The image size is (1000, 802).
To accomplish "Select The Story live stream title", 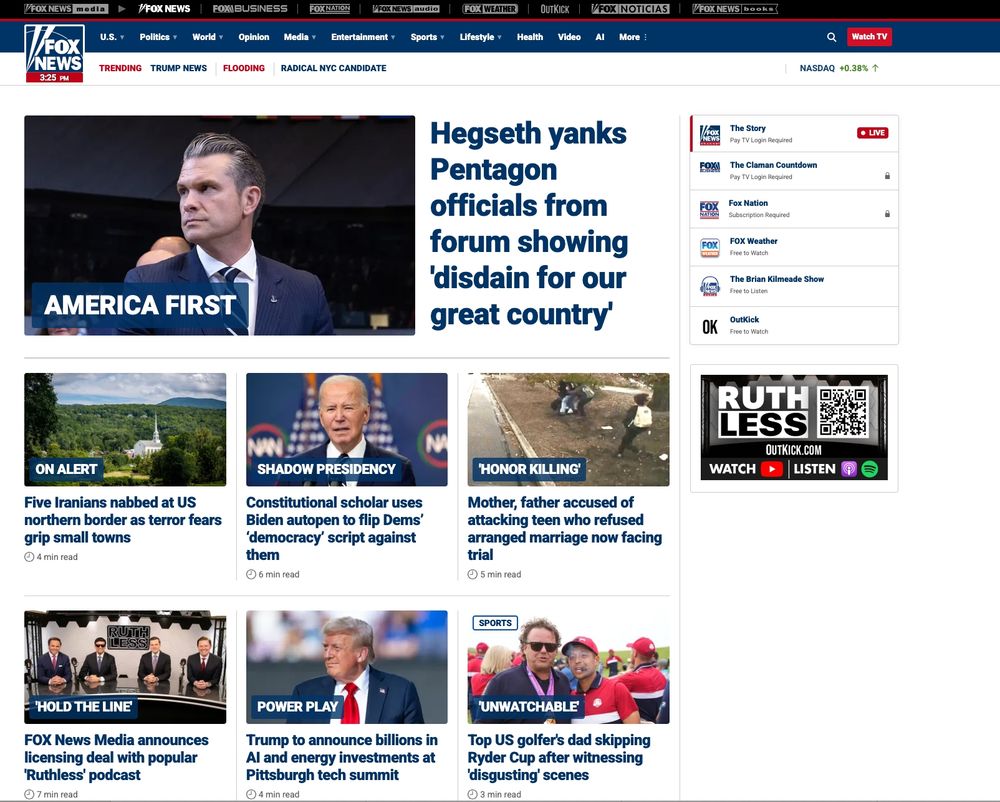I will tap(747, 128).
